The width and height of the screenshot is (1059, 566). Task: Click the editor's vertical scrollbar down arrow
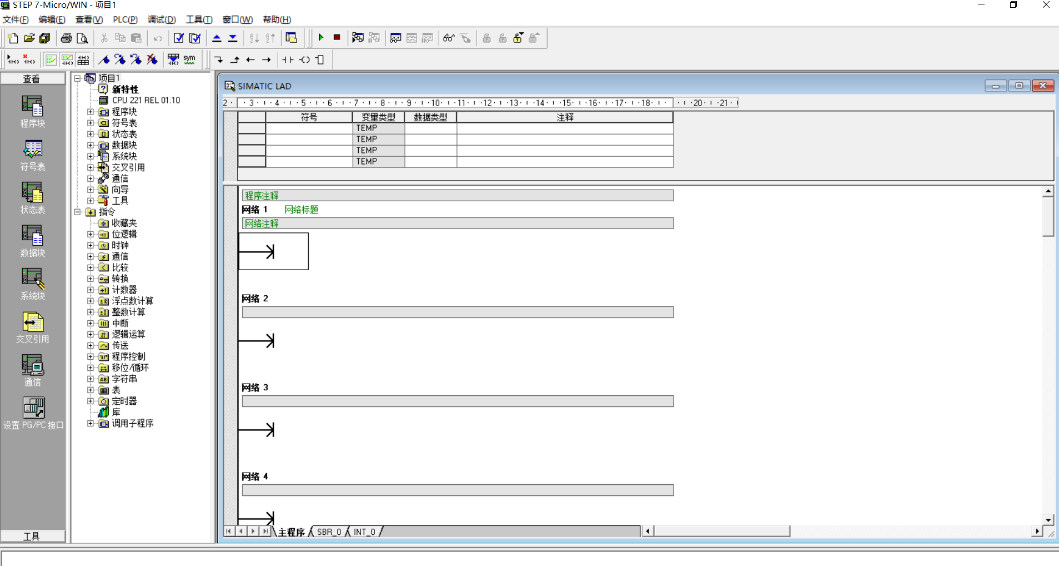1048,519
